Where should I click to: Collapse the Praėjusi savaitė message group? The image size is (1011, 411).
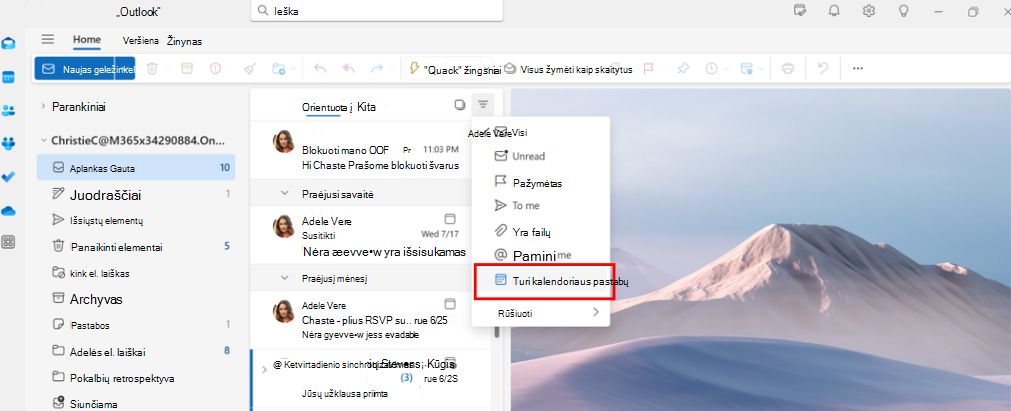point(284,194)
